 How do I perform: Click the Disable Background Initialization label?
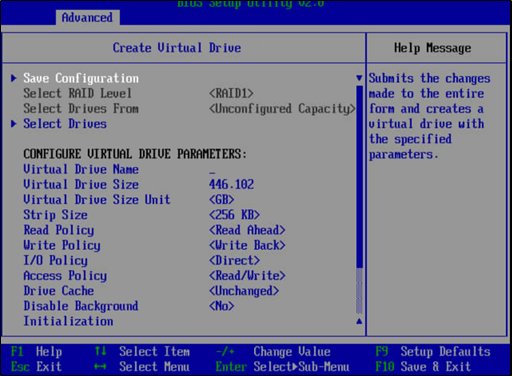[x=81, y=314]
